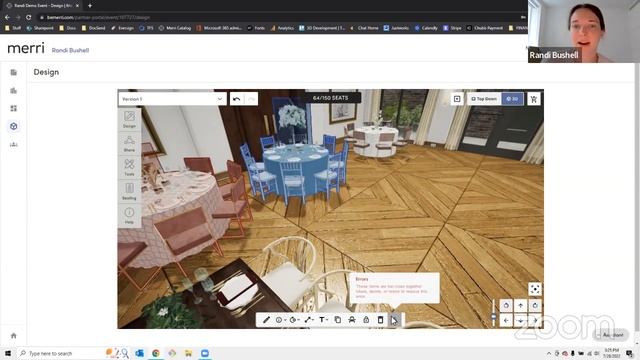
Task: Rotate camera clockwise
Action: pyautogui.click(x=535, y=305)
